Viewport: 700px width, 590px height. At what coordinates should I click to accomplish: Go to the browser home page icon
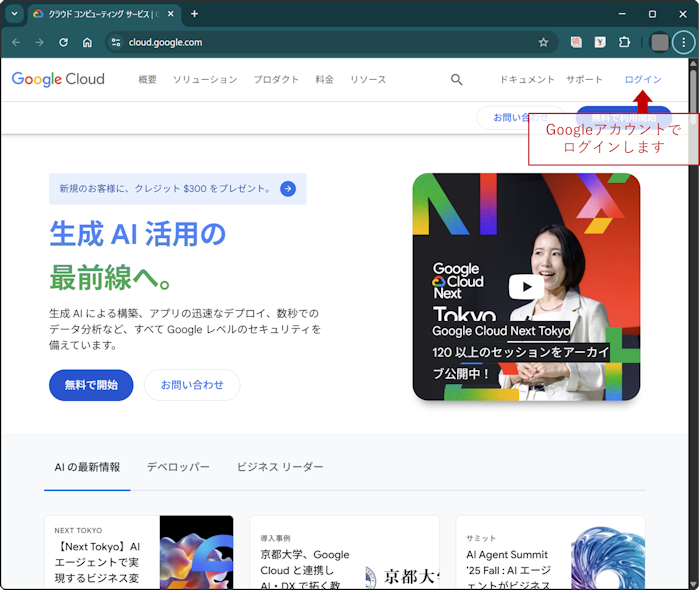pos(87,43)
